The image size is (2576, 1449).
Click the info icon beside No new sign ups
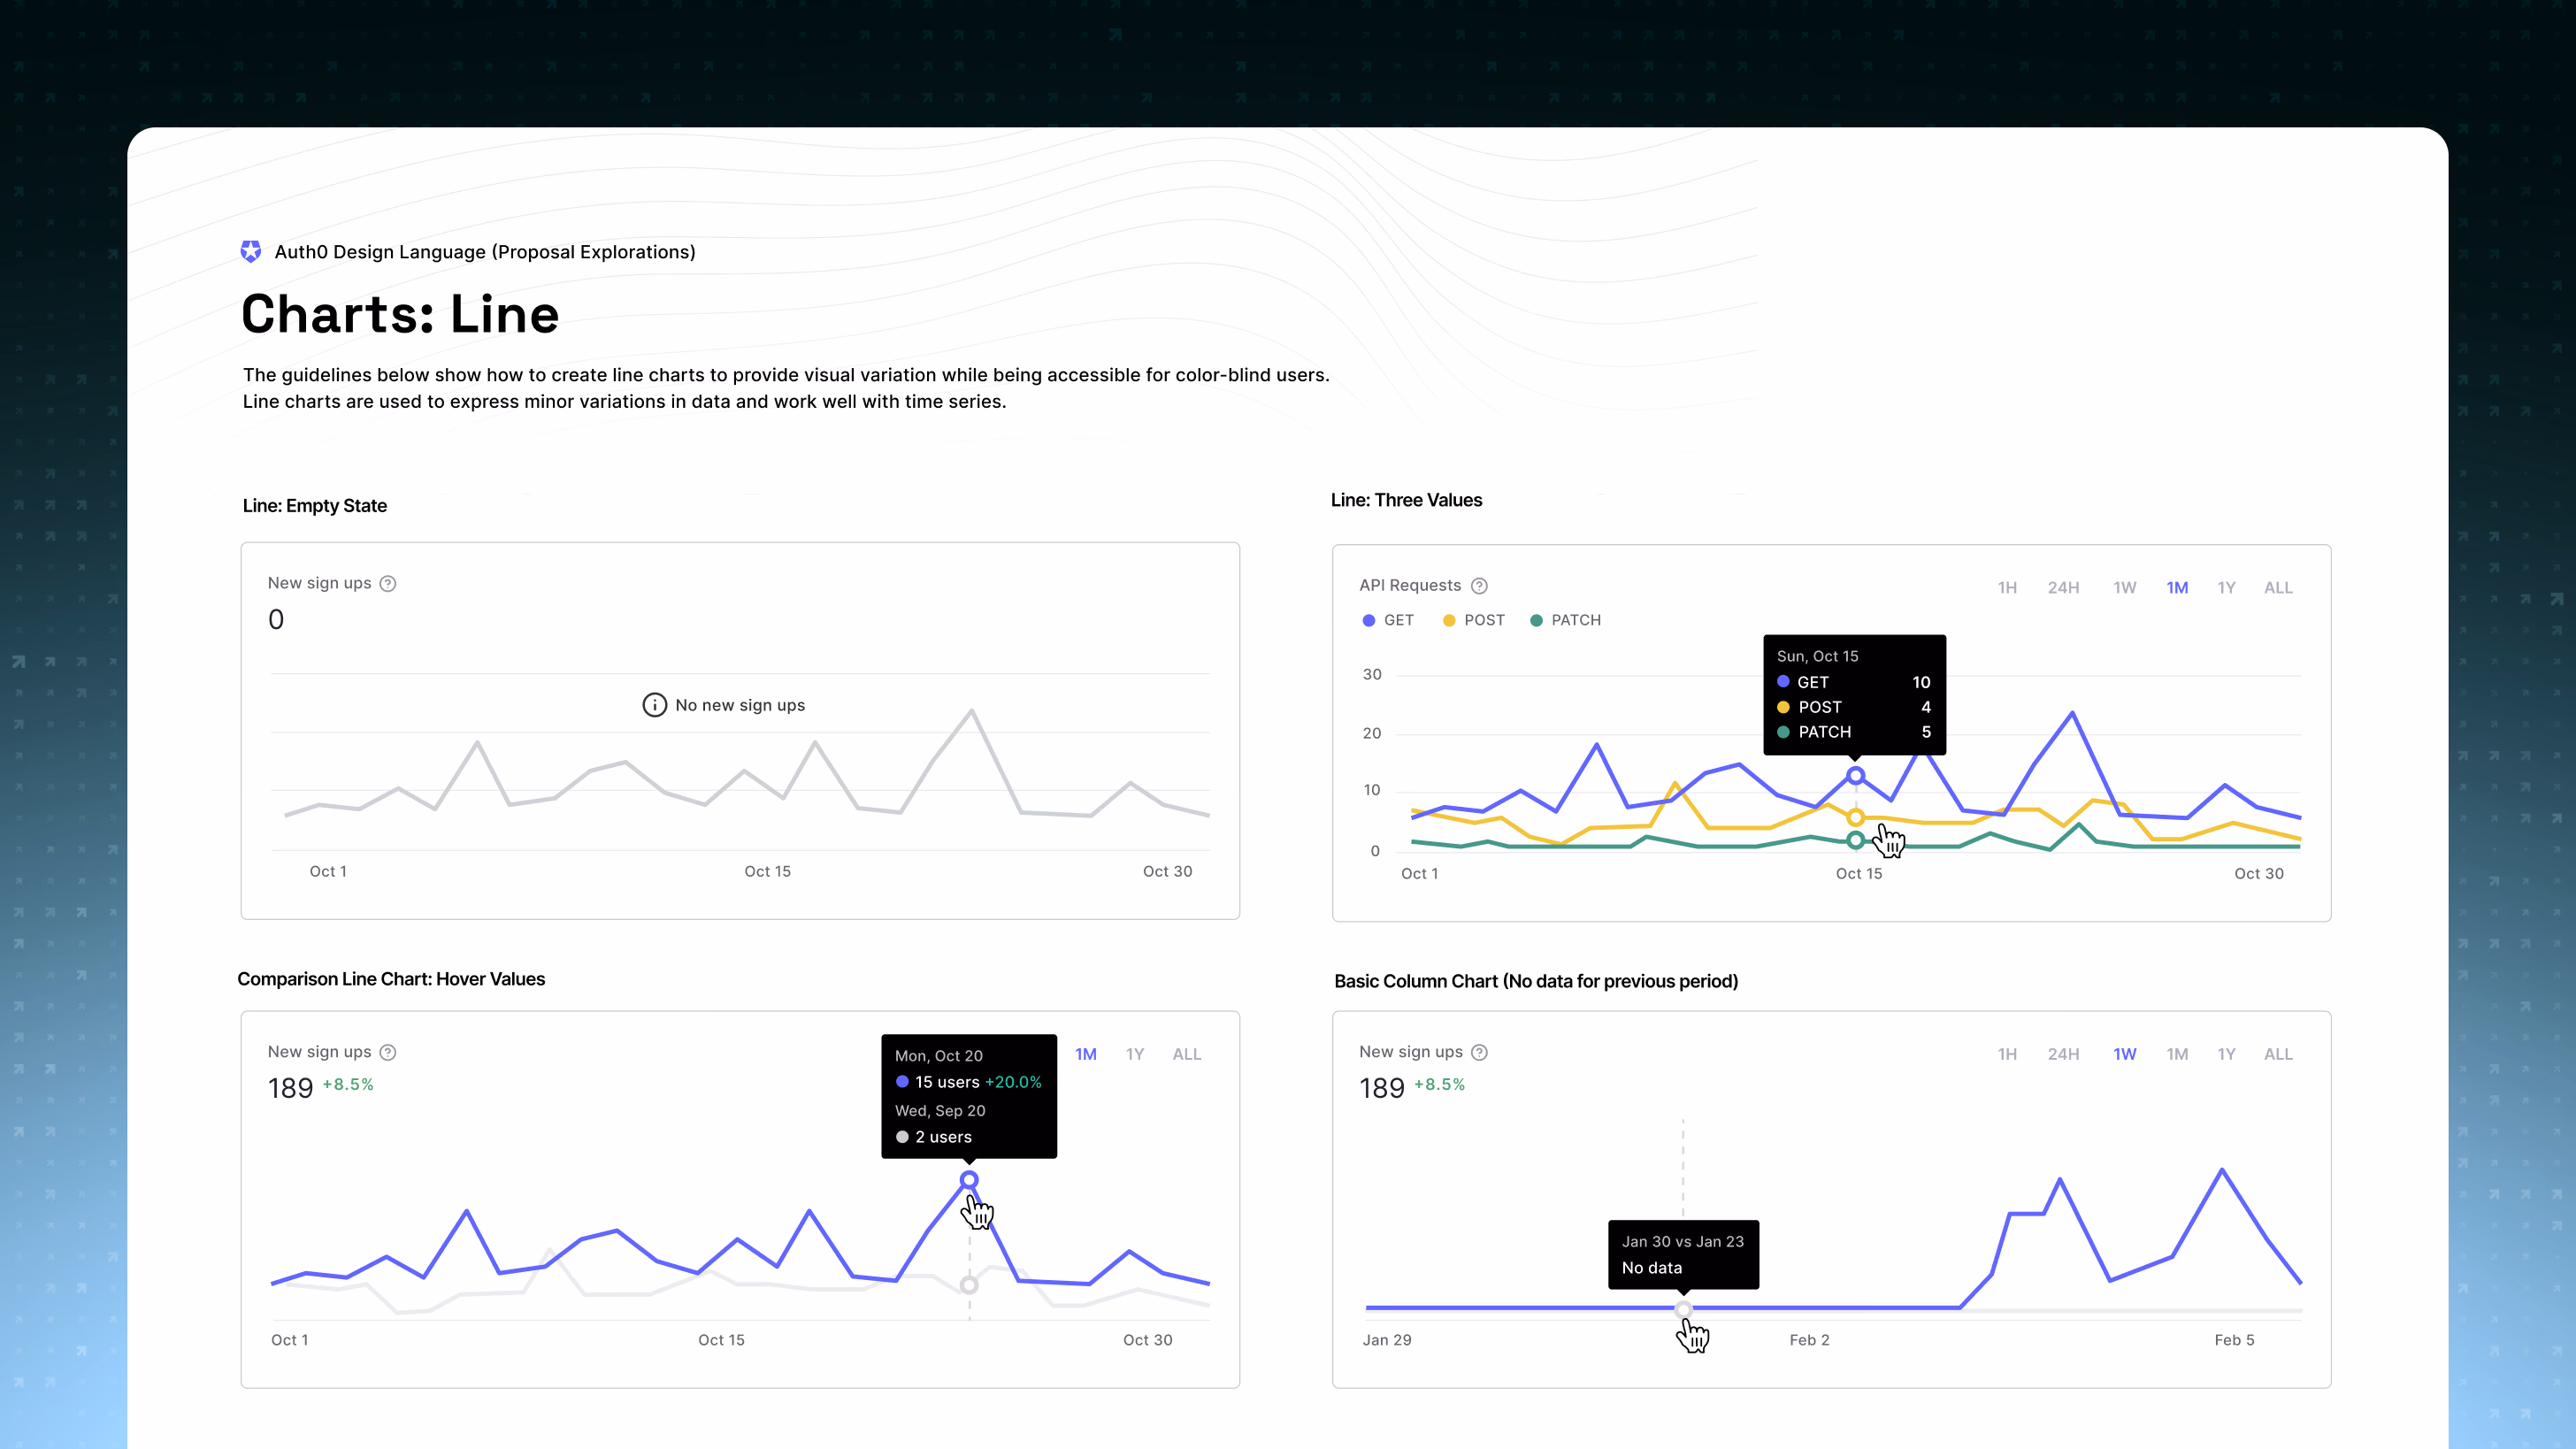(x=654, y=705)
